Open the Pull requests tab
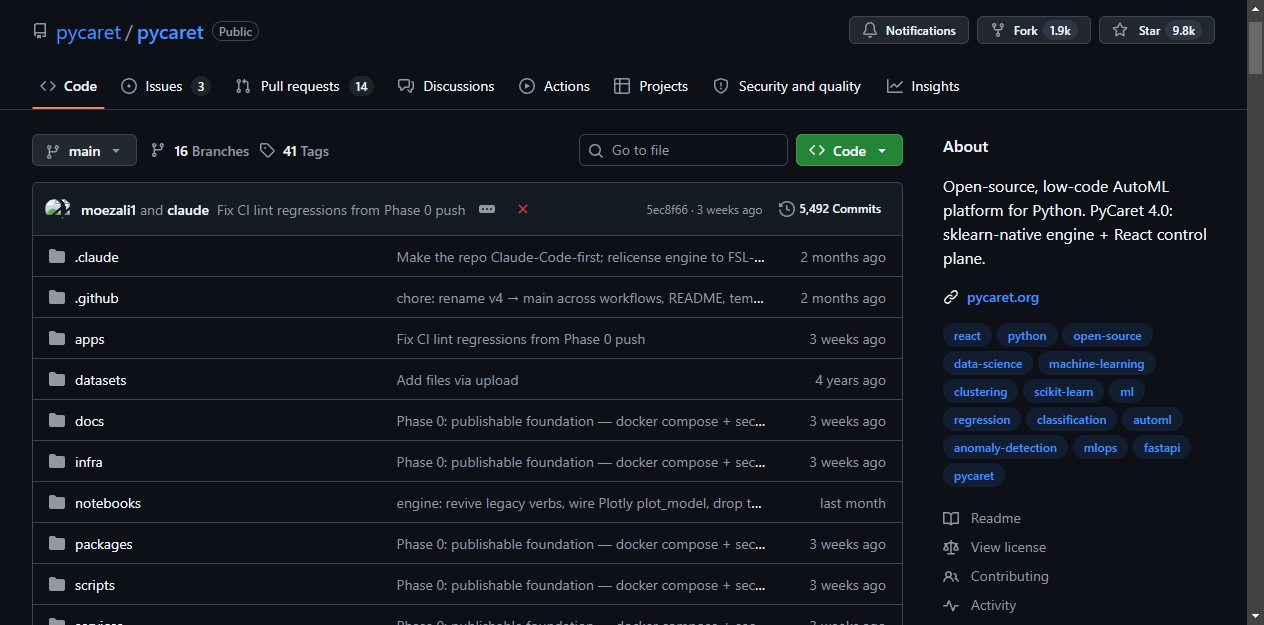Viewport: 1264px width, 625px height. (x=304, y=86)
